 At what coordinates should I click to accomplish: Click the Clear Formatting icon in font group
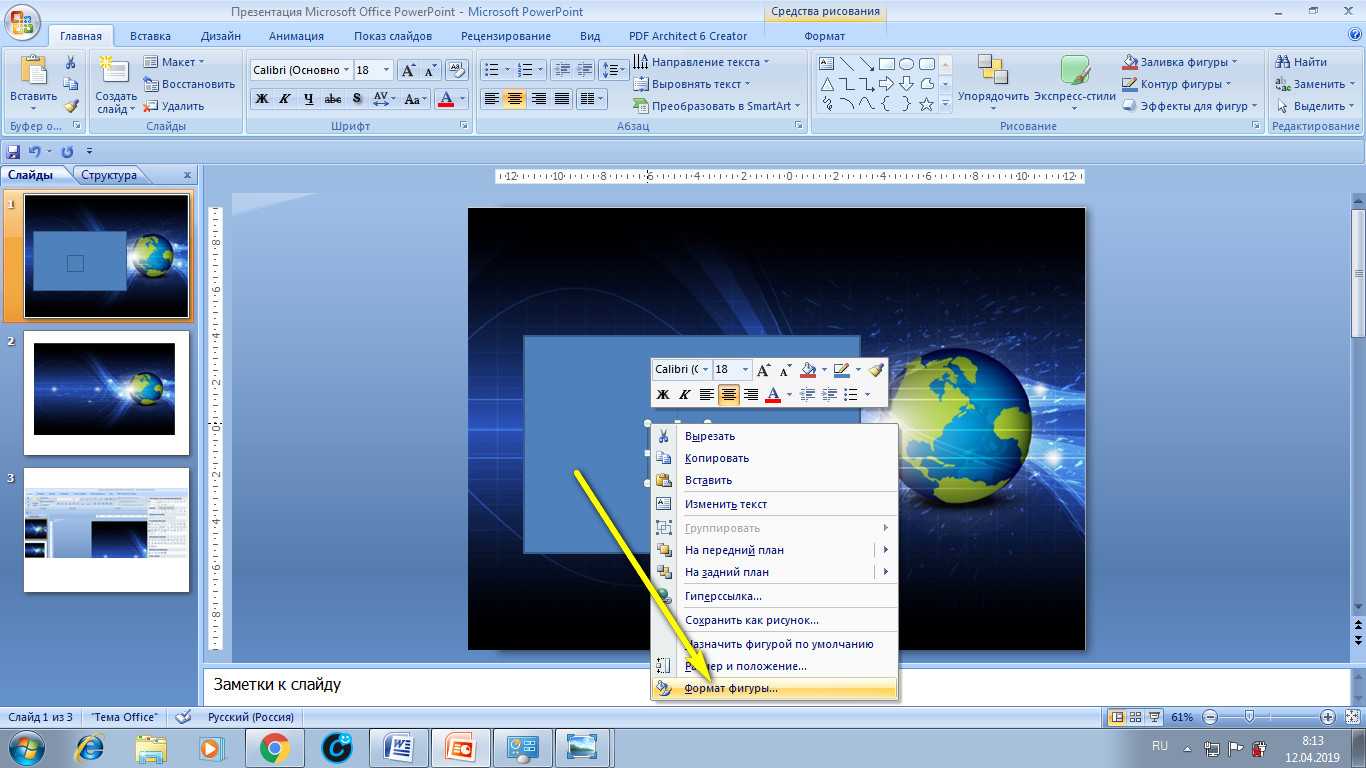[x=458, y=70]
